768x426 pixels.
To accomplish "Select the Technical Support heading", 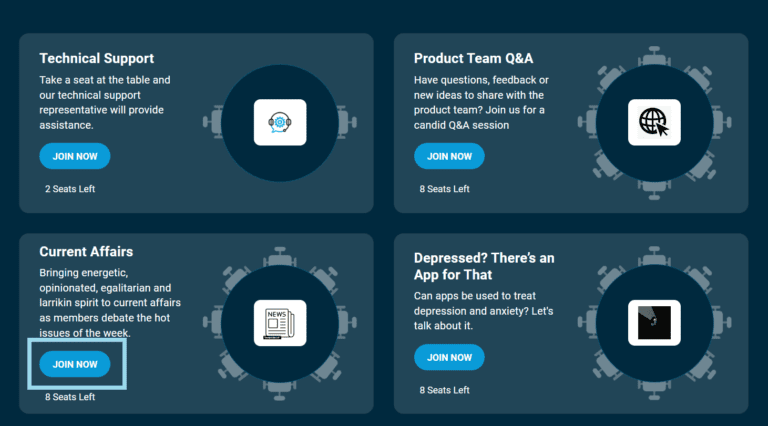I will click(x=96, y=58).
